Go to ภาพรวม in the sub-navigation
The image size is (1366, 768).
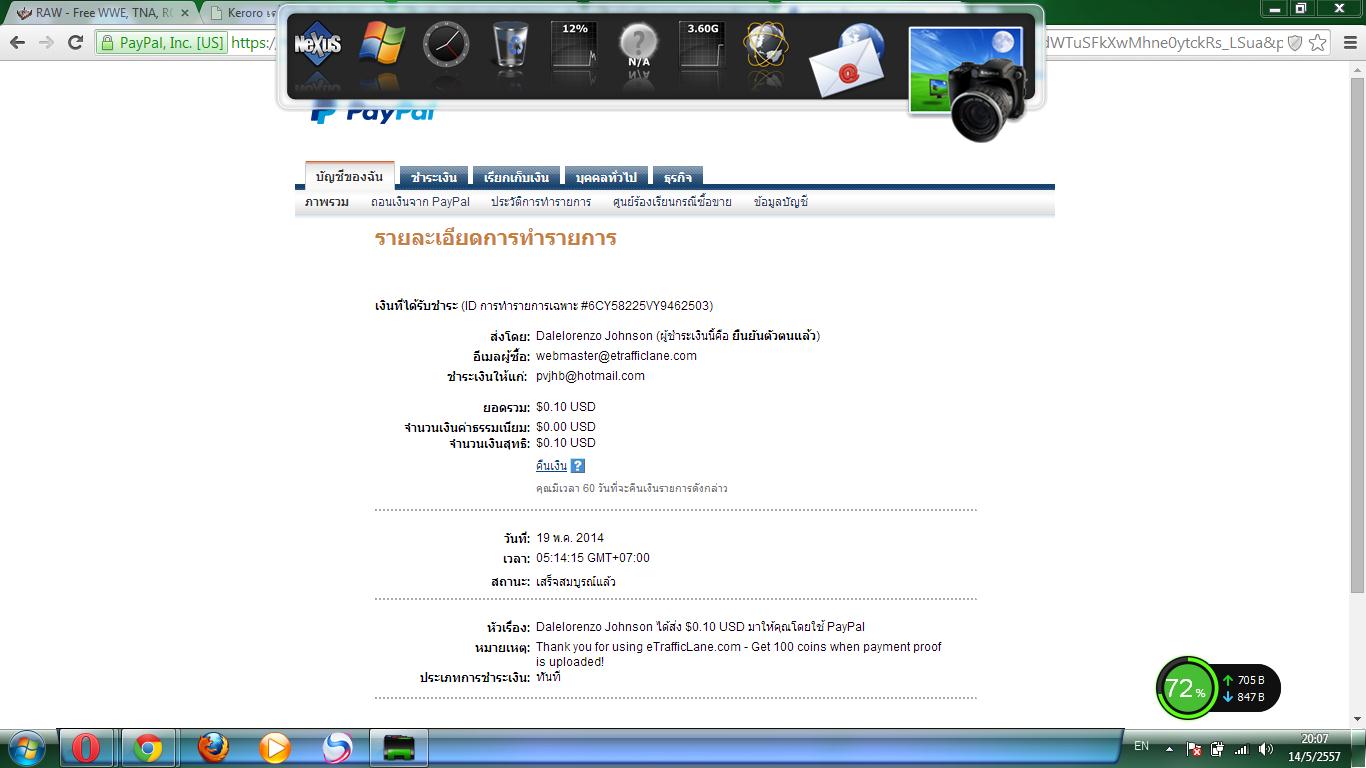327,202
